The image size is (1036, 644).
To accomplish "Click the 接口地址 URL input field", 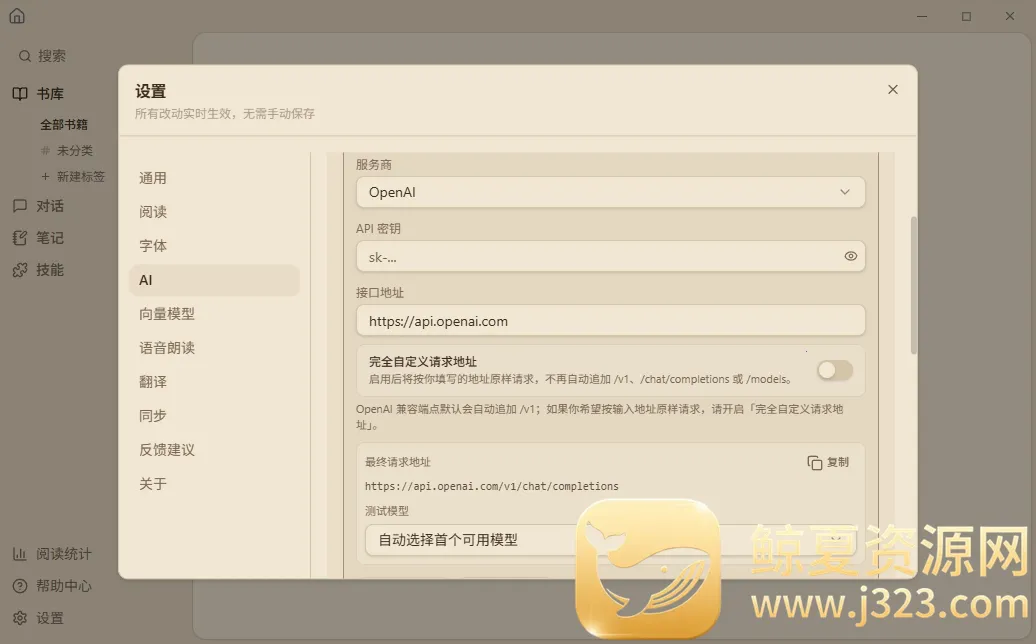I will click(x=610, y=321).
